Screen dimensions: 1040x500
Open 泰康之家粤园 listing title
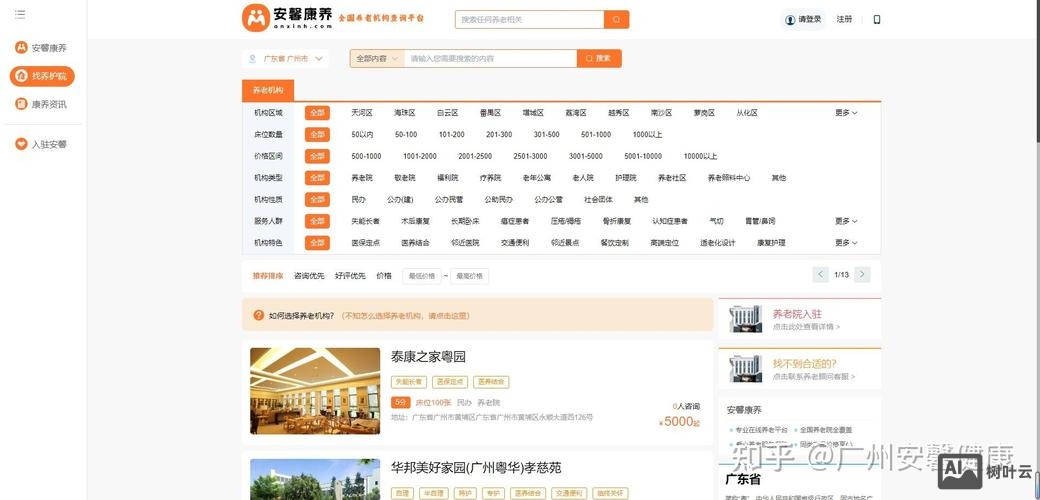[x=428, y=357]
